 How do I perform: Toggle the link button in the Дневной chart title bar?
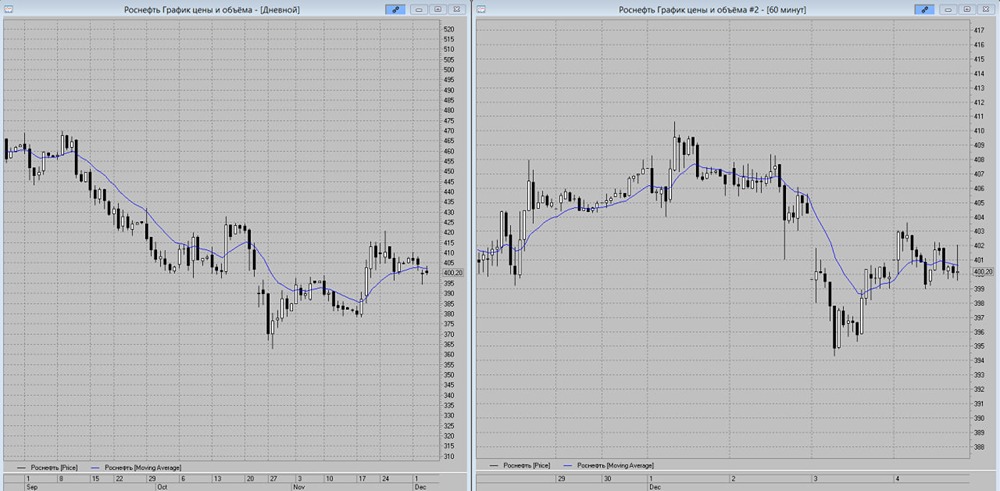pyautogui.click(x=395, y=10)
